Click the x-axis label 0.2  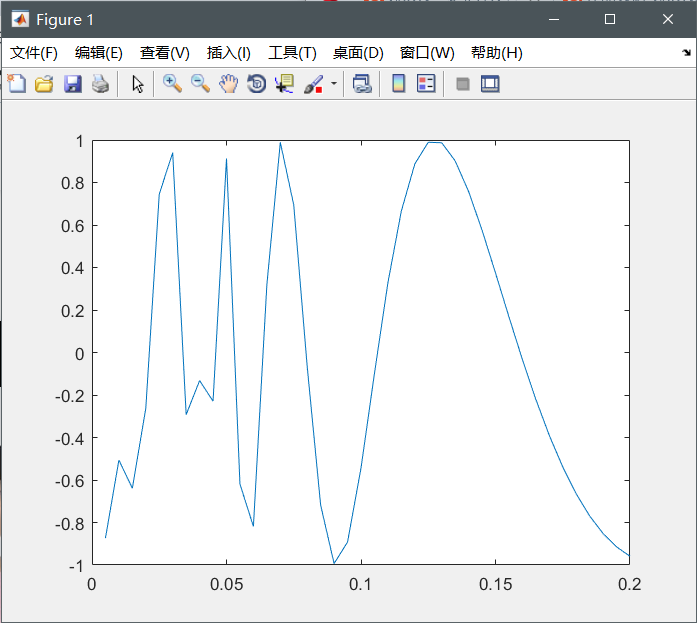pos(629,584)
